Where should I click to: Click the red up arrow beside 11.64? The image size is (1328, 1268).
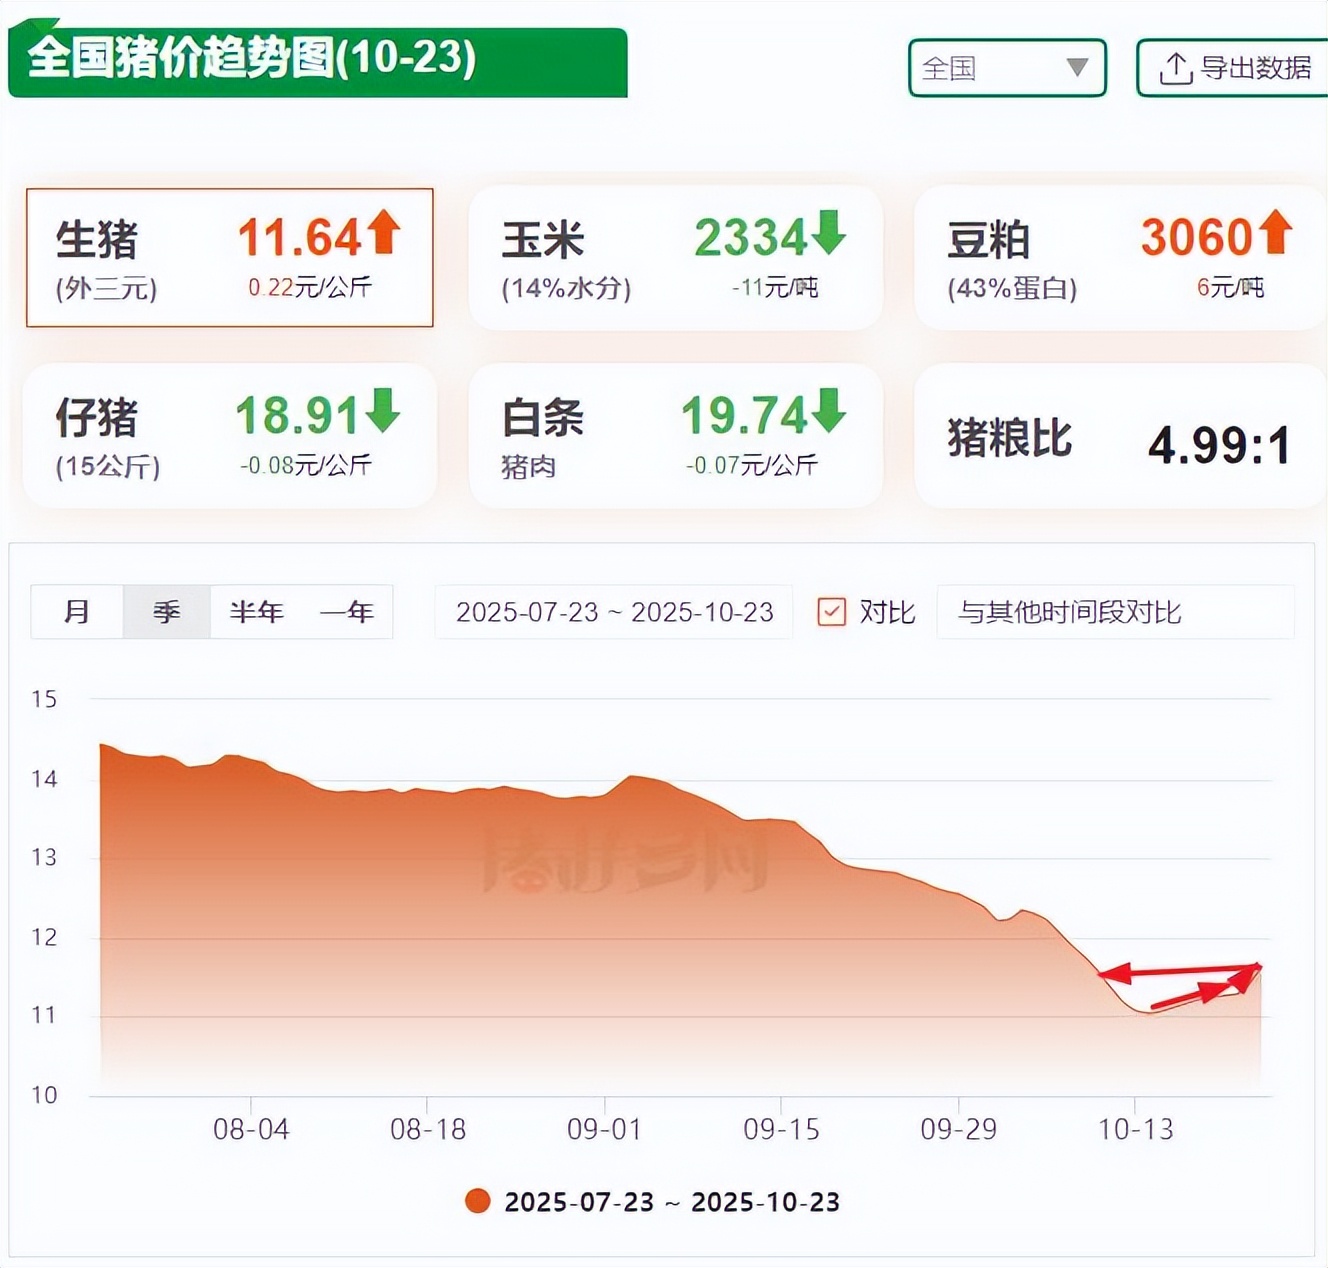pyautogui.click(x=383, y=232)
